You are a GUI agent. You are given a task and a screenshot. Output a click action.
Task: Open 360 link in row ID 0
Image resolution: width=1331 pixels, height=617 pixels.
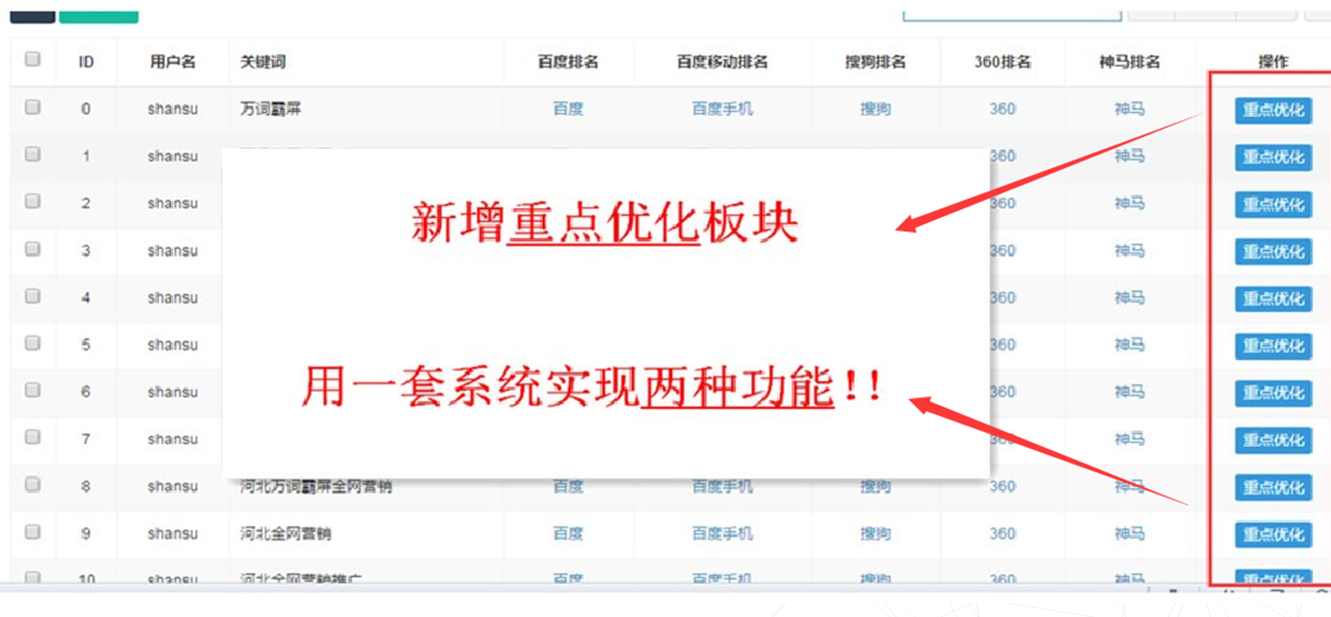pyautogui.click(x=1002, y=109)
